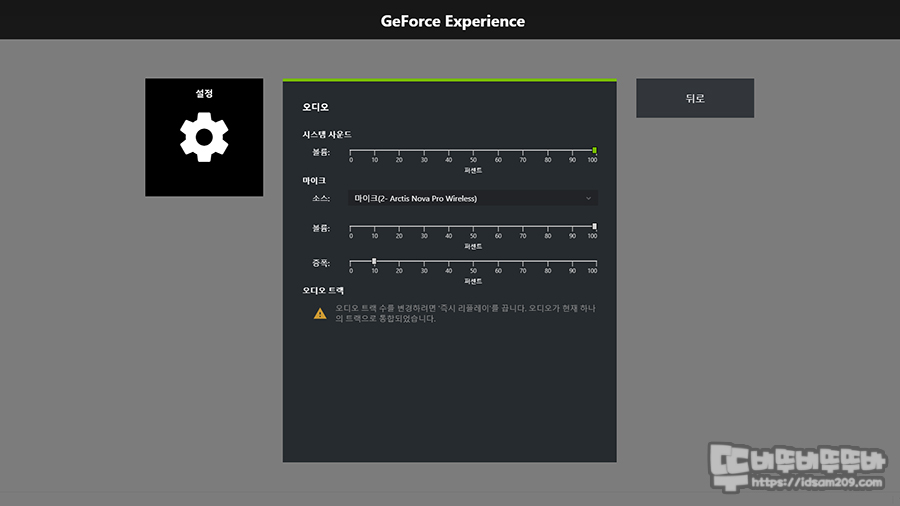Click the 마이크 section label
The width and height of the screenshot is (900, 506).
314,180
